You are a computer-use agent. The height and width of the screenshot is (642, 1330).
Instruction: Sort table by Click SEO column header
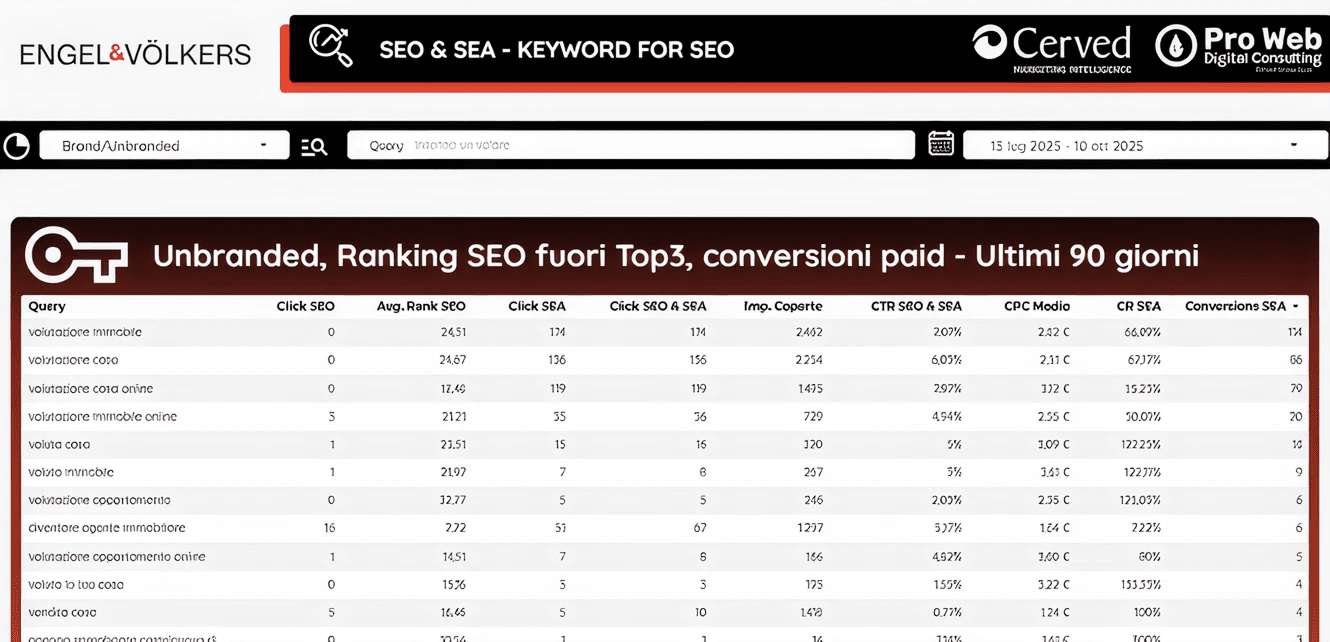pyautogui.click(x=305, y=307)
